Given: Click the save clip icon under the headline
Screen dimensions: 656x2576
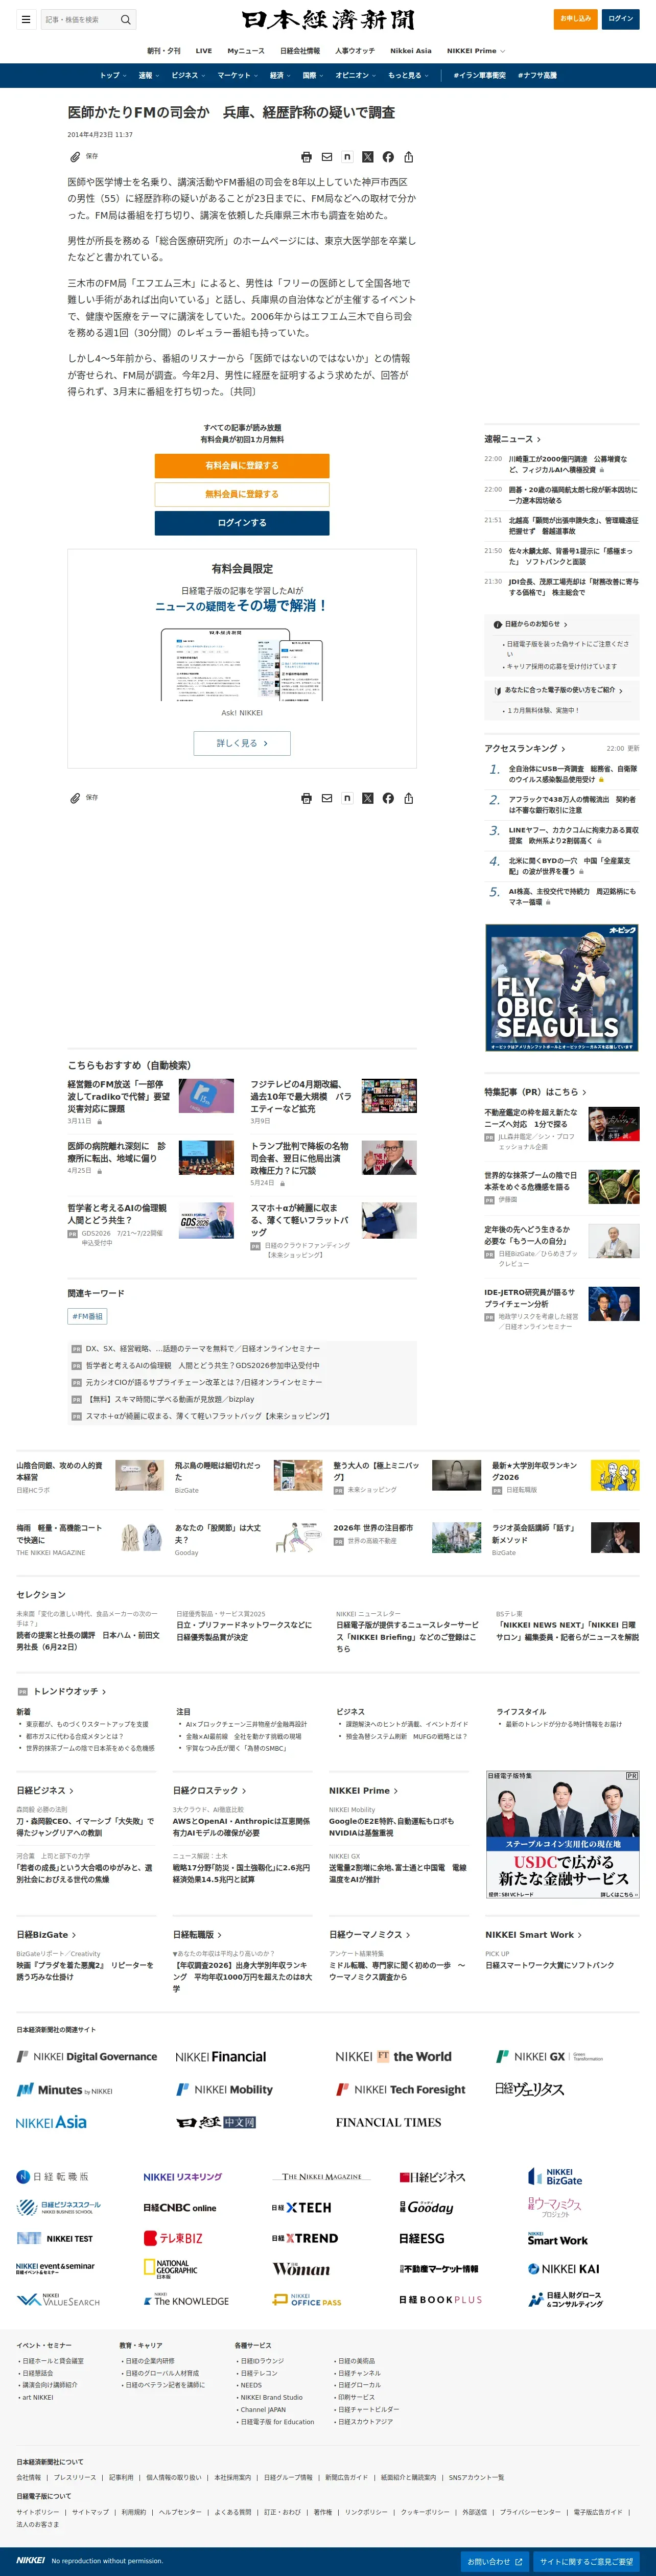Looking at the screenshot, I should (x=75, y=157).
